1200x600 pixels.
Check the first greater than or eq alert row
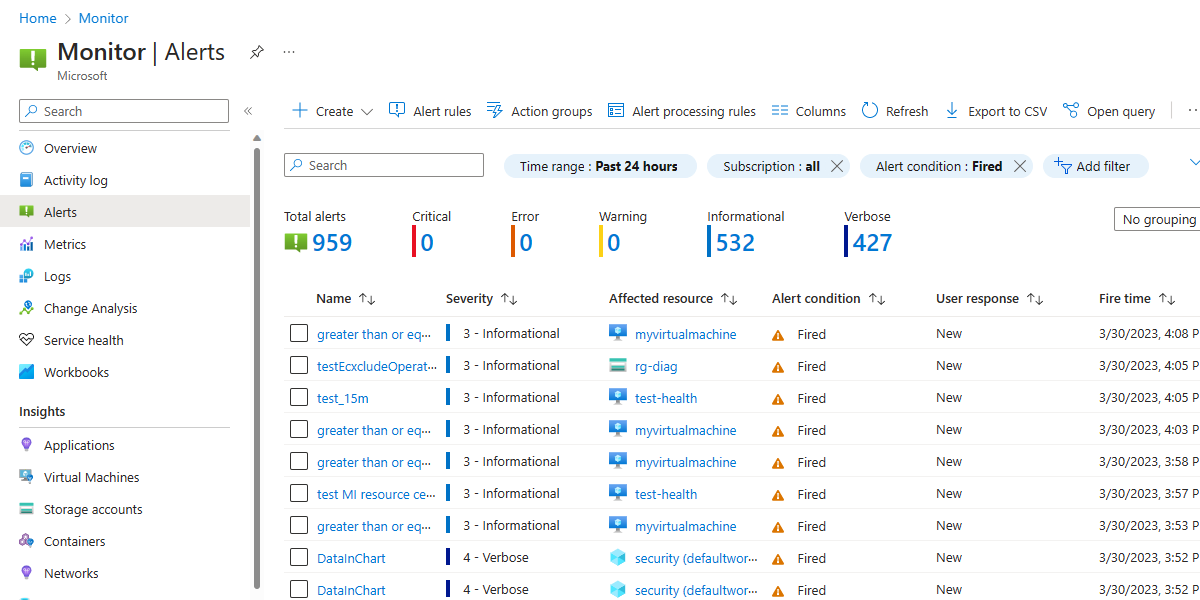point(299,333)
